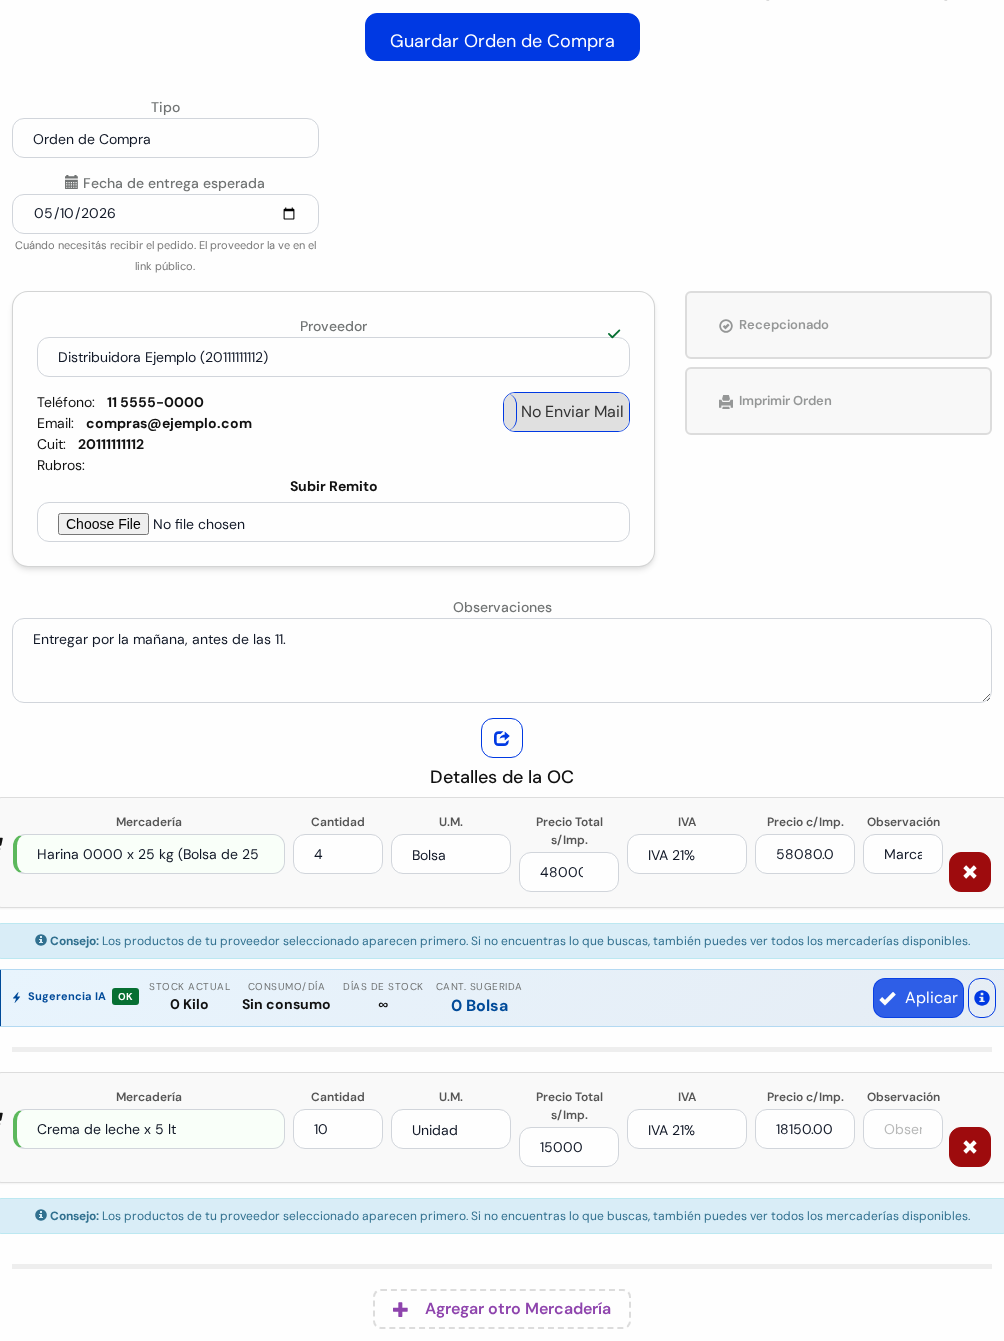The width and height of the screenshot is (1004, 1341).
Task: Click the calendar icon beside Fecha de entrega label
Action: click(71, 182)
